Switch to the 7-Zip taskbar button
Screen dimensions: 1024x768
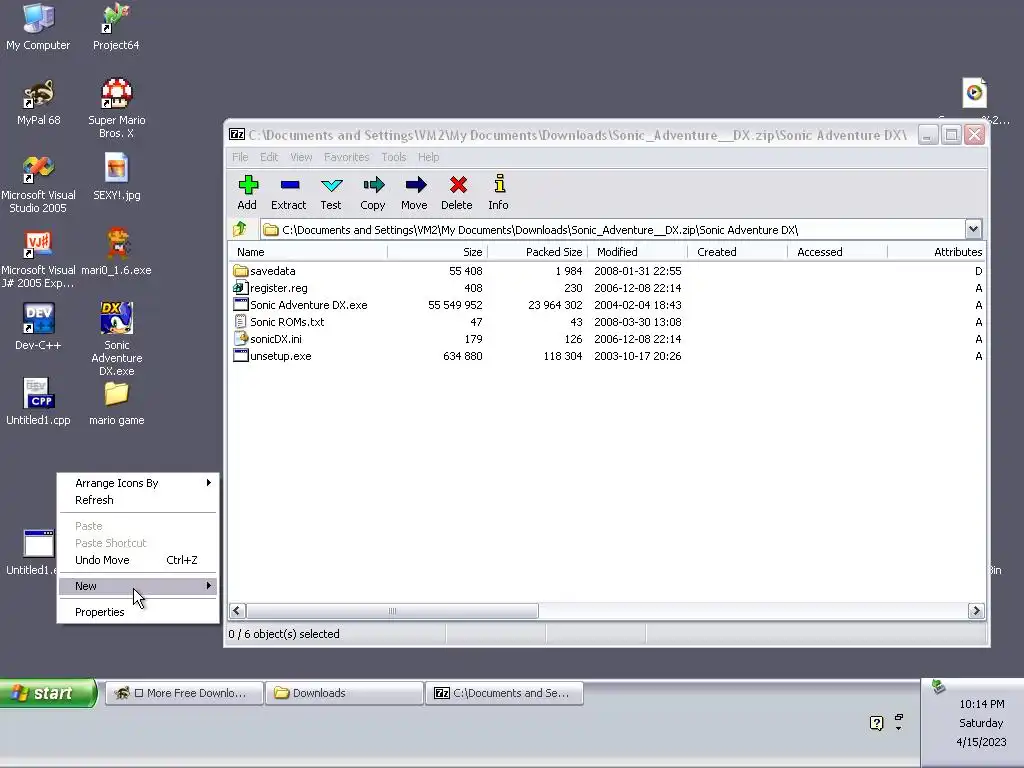[504, 693]
